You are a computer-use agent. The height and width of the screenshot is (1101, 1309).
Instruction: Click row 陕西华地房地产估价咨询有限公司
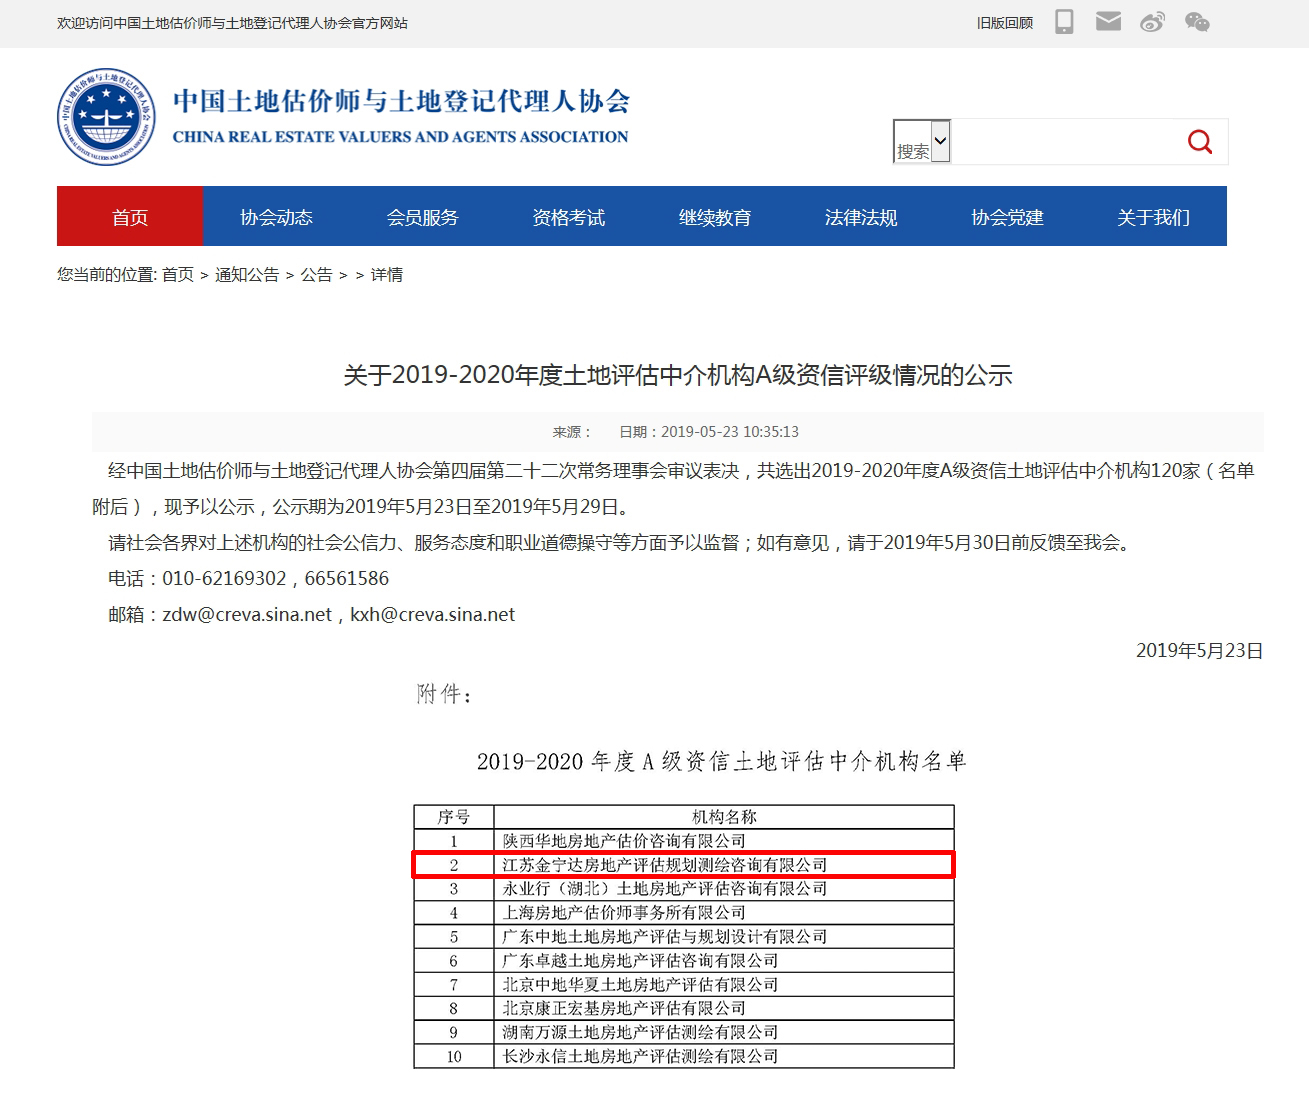[x=684, y=841]
